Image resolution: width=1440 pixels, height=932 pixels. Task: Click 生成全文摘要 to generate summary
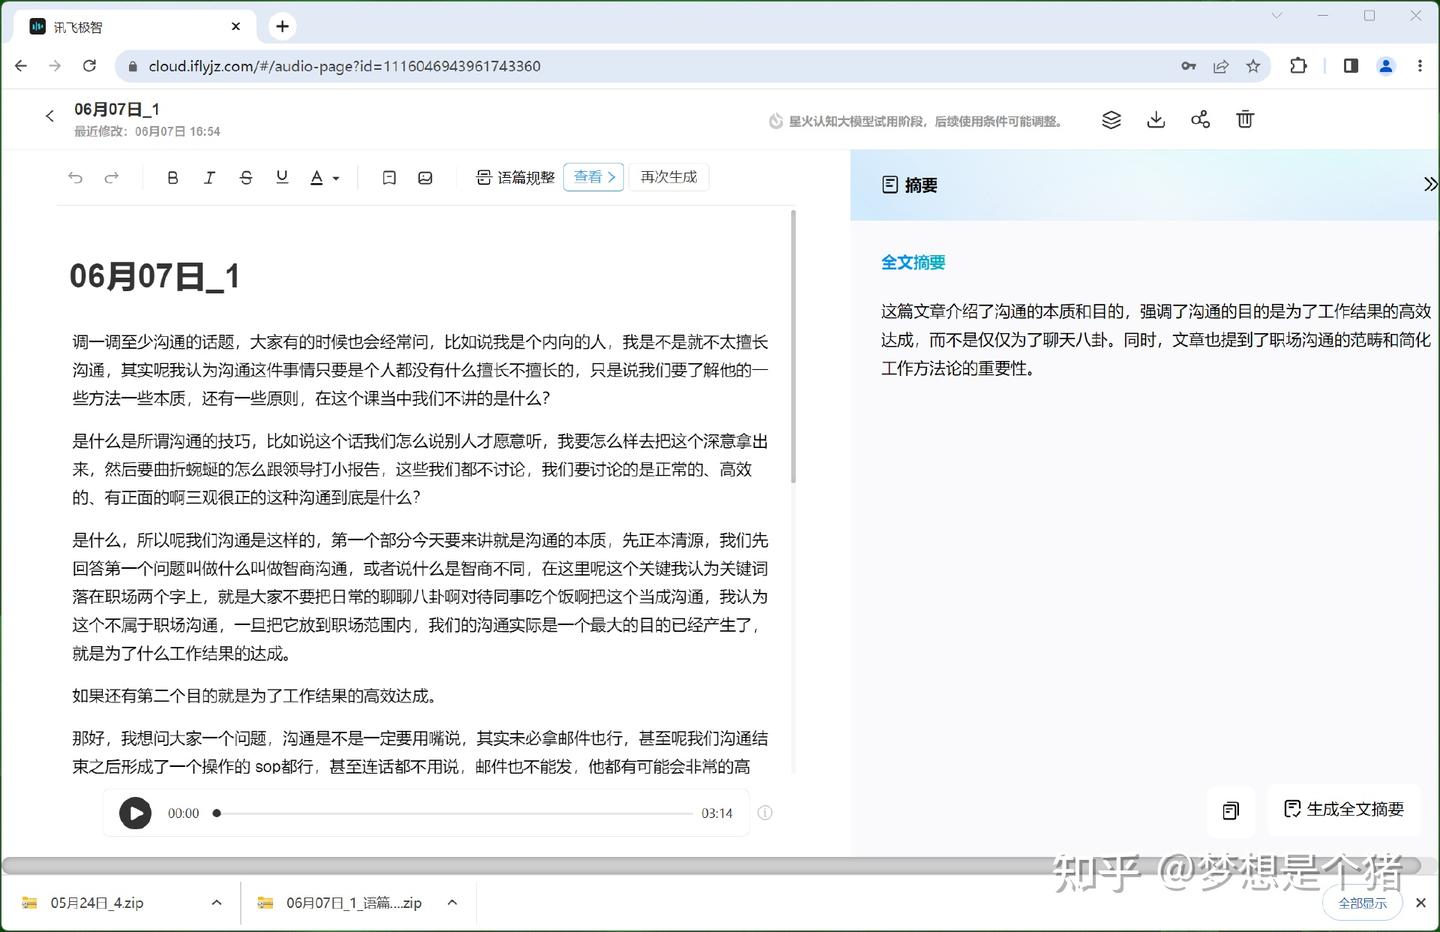pyautogui.click(x=1344, y=810)
